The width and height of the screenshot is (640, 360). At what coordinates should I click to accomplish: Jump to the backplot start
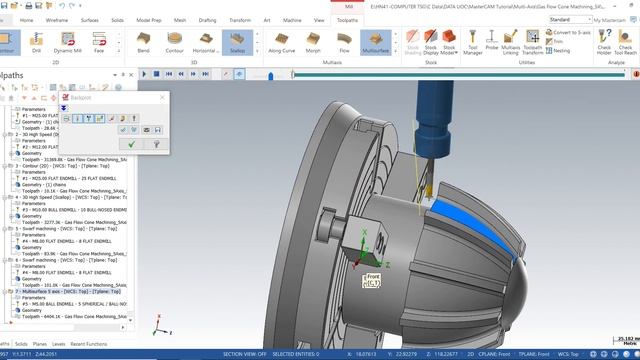click(169, 74)
